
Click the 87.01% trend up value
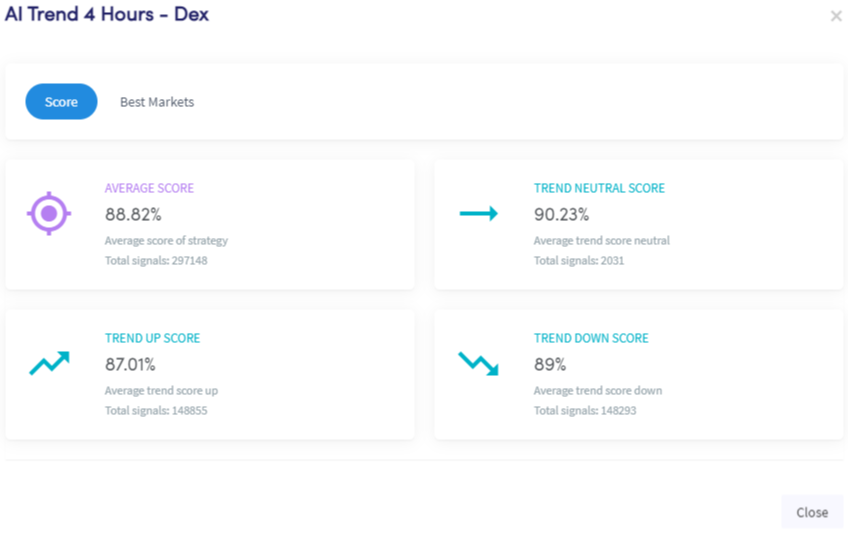(130, 364)
